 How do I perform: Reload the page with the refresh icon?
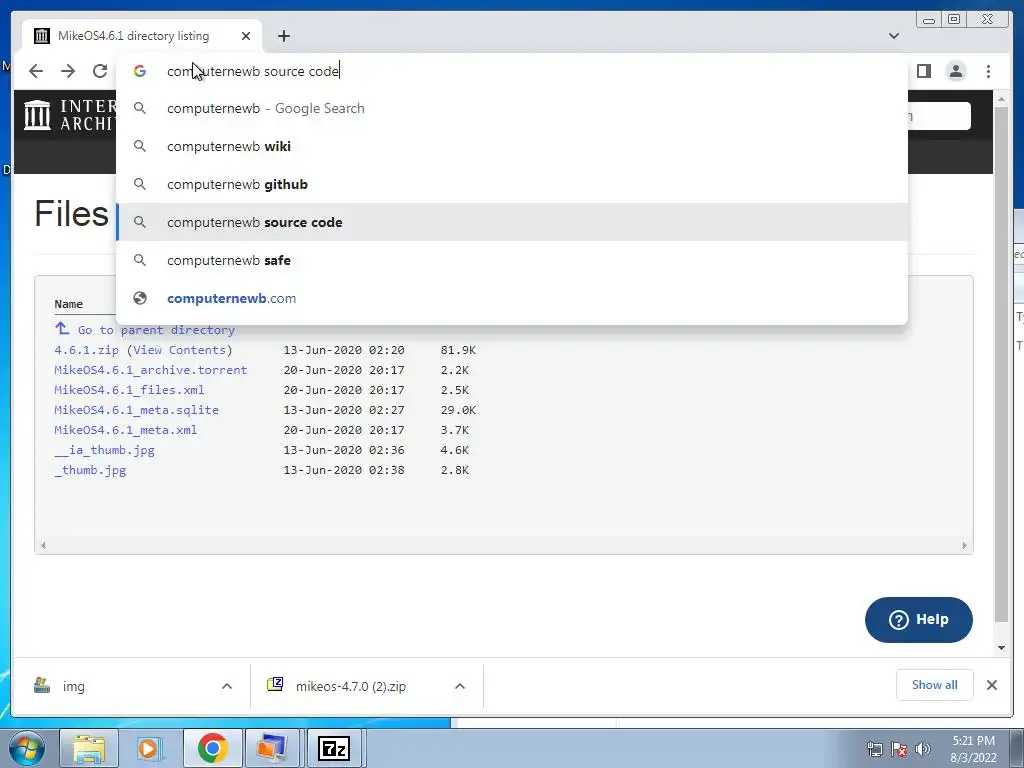click(100, 71)
